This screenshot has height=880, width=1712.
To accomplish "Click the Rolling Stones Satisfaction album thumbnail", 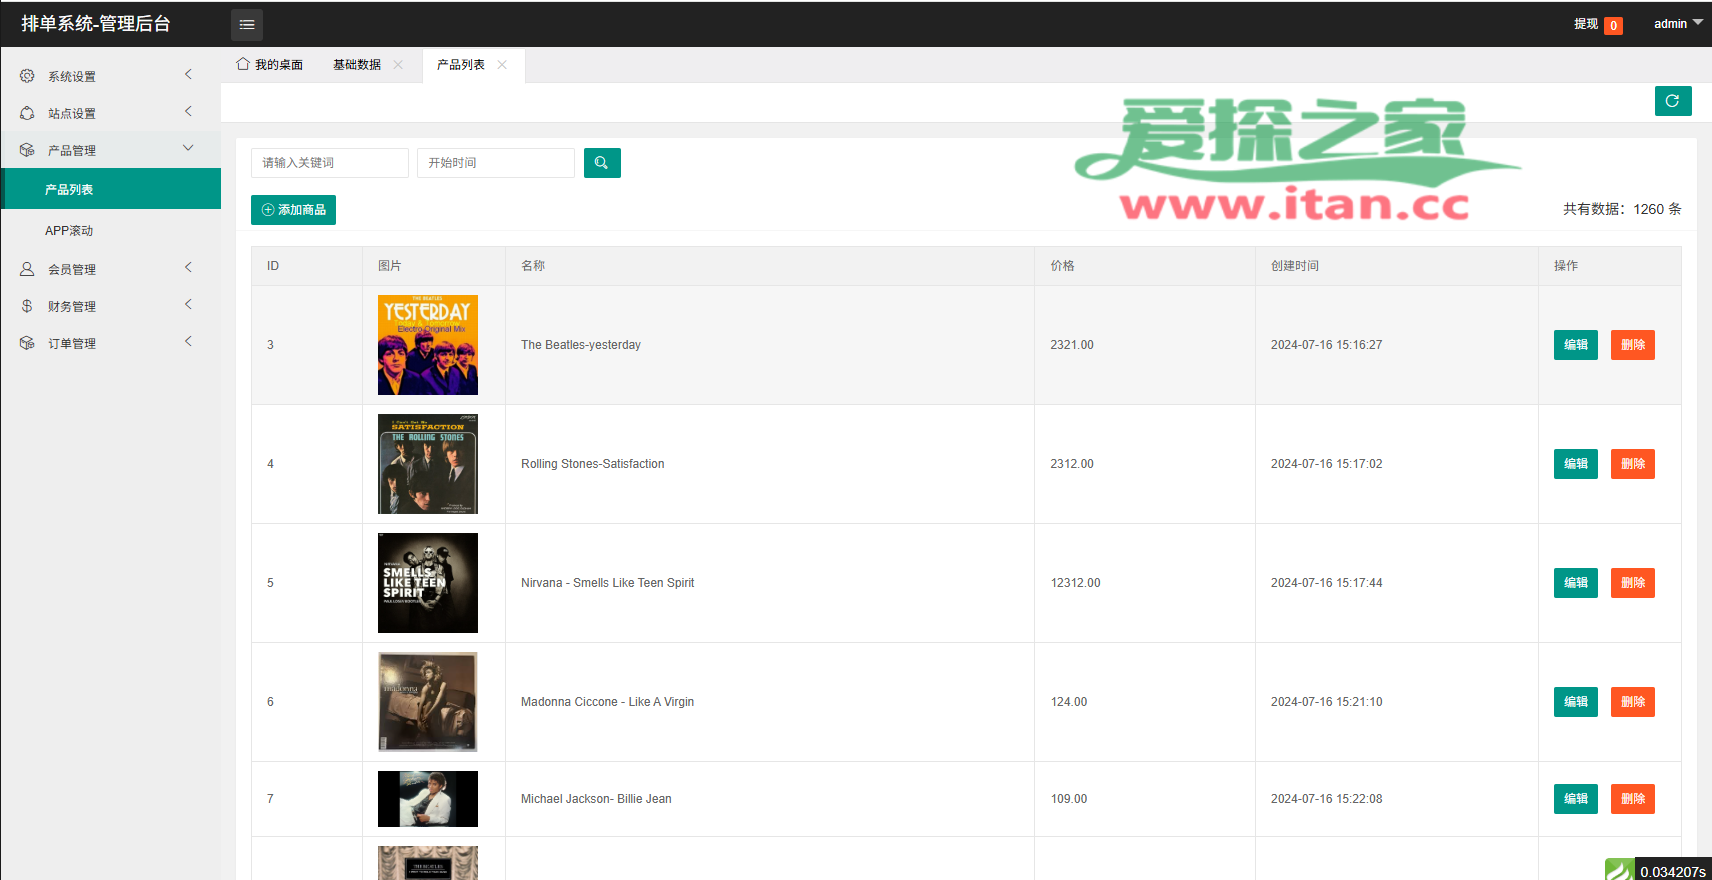I will click(x=428, y=464).
